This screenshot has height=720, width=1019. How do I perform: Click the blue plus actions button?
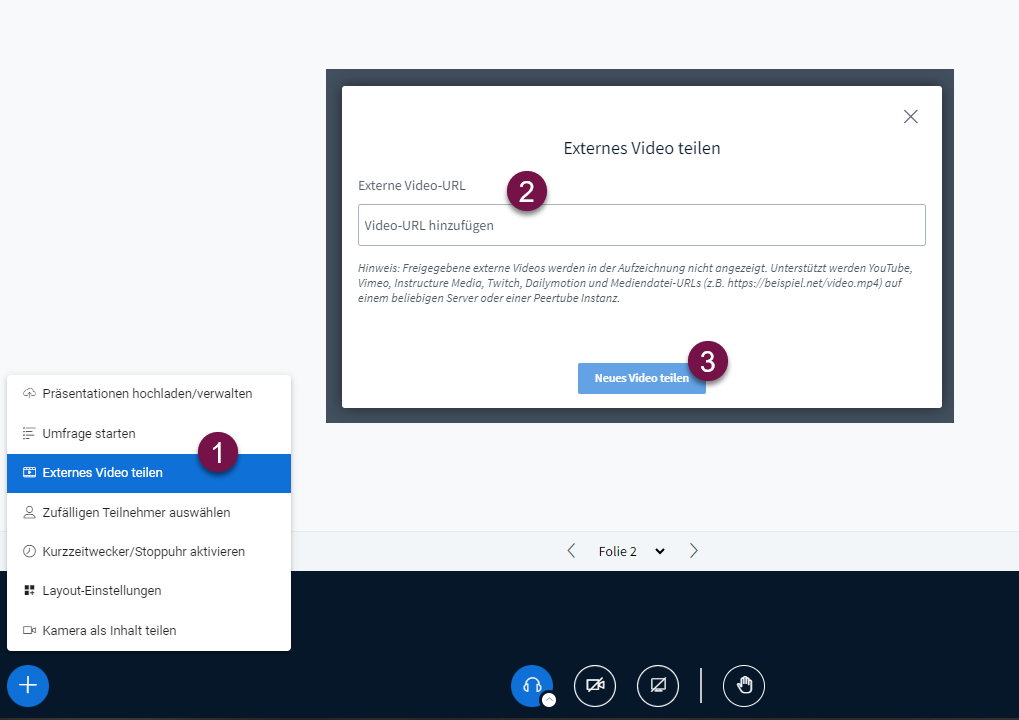coord(28,686)
